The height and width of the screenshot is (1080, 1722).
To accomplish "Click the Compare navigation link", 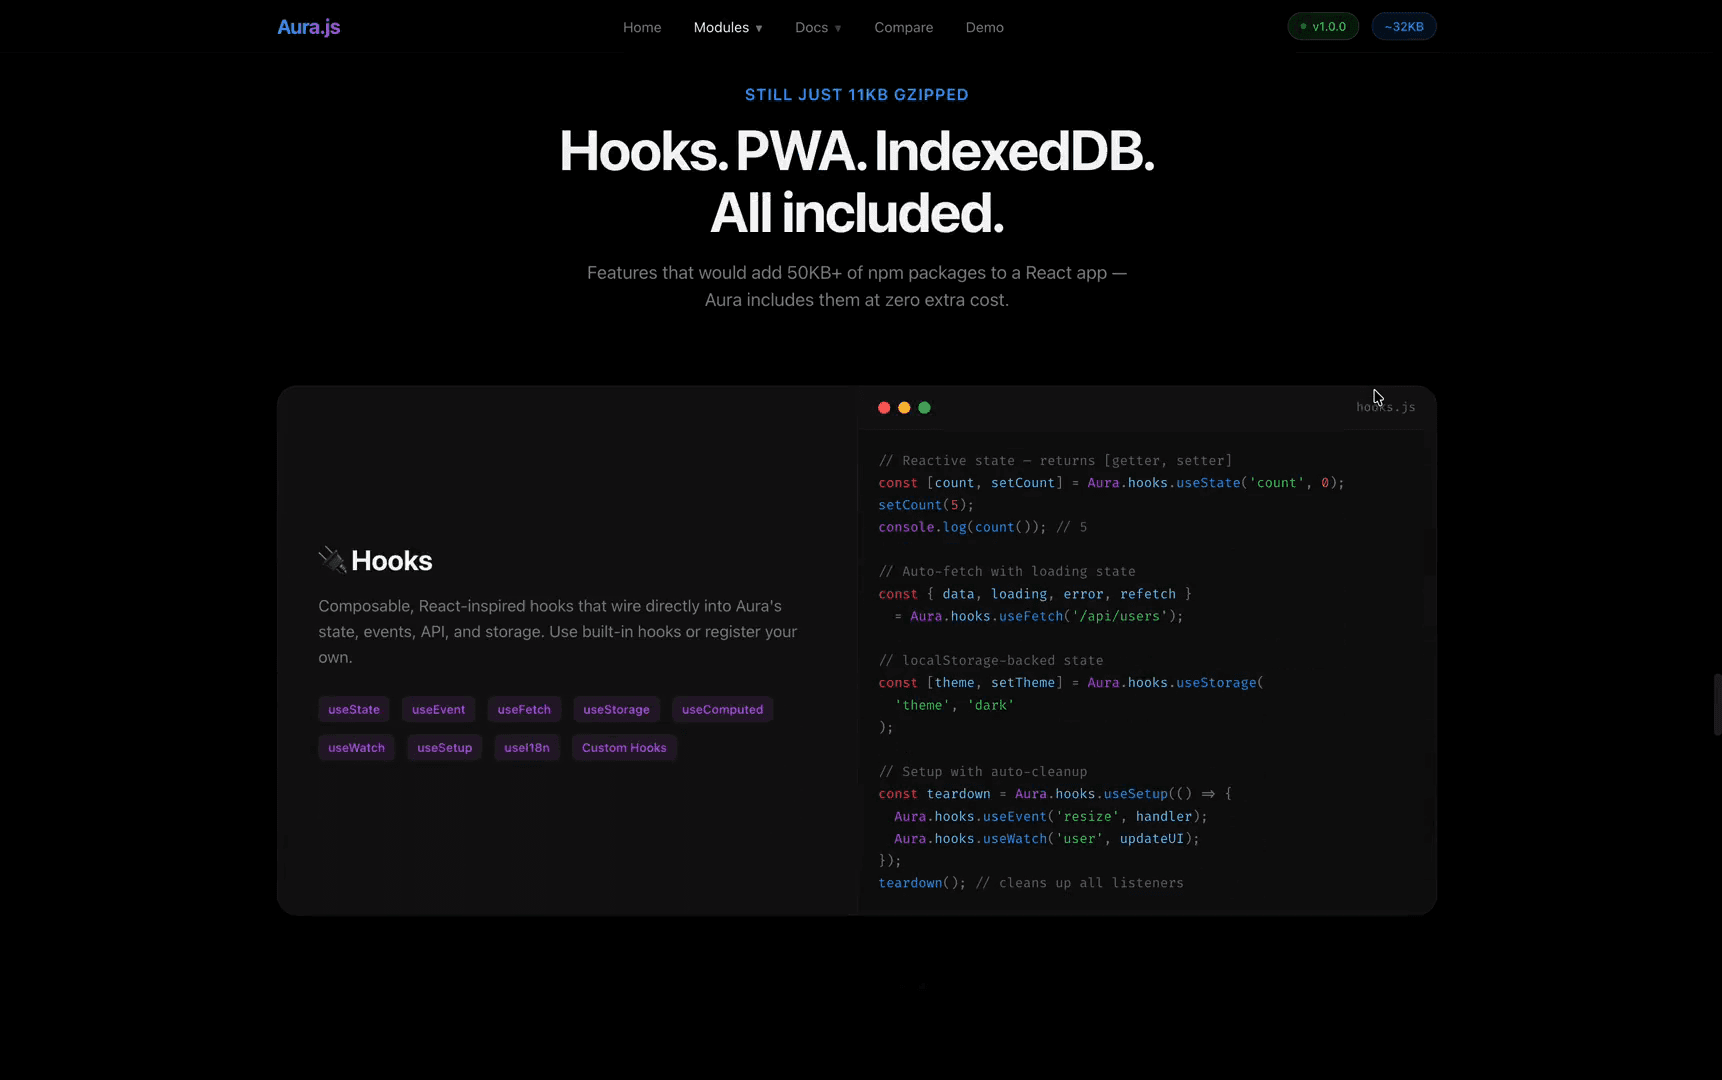I will 903,27.
